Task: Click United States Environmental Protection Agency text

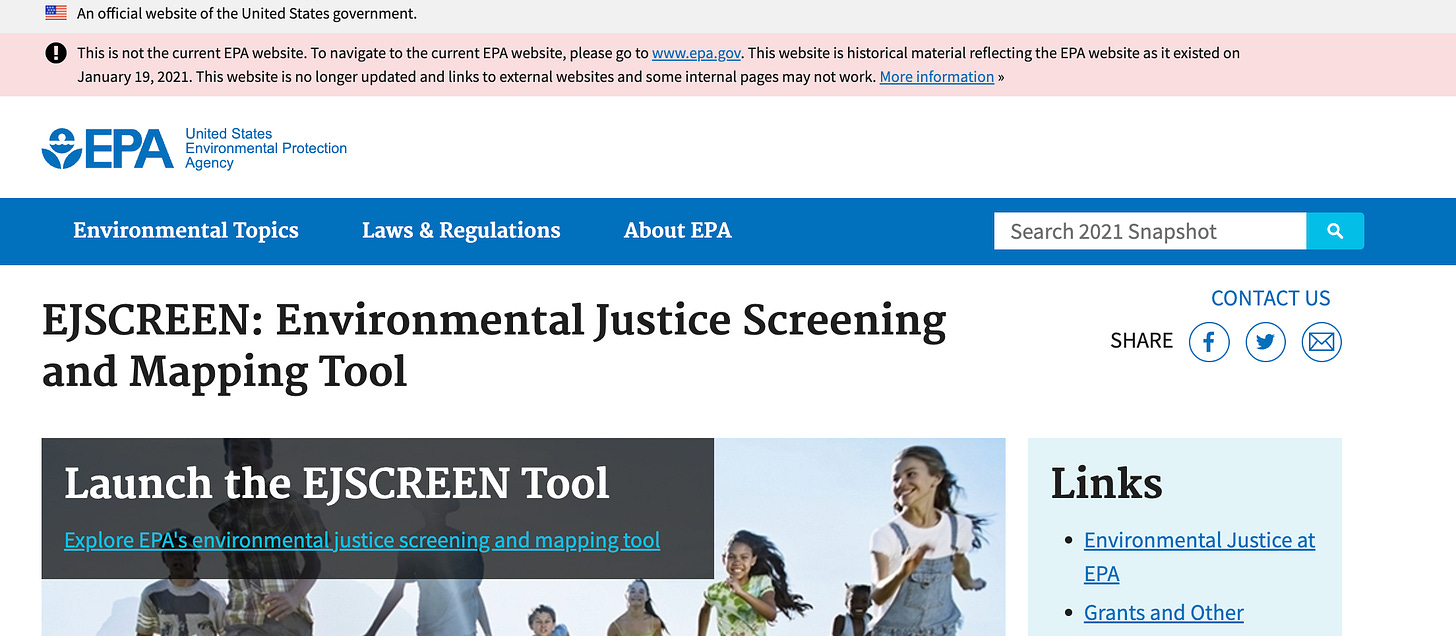Action: (x=266, y=148)
